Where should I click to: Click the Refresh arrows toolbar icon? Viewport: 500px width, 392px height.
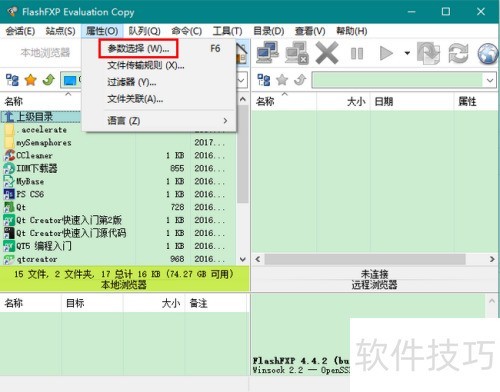[x=458, y=53]
